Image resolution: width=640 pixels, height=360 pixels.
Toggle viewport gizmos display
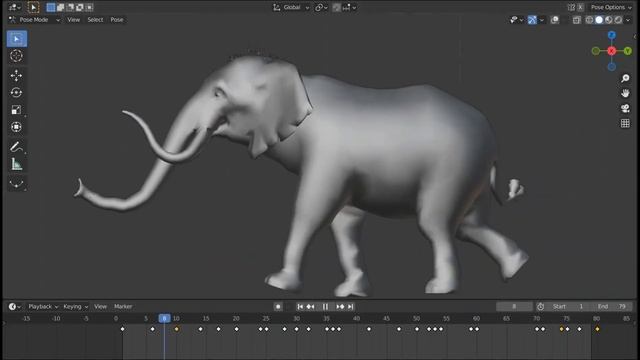[532, 20]
